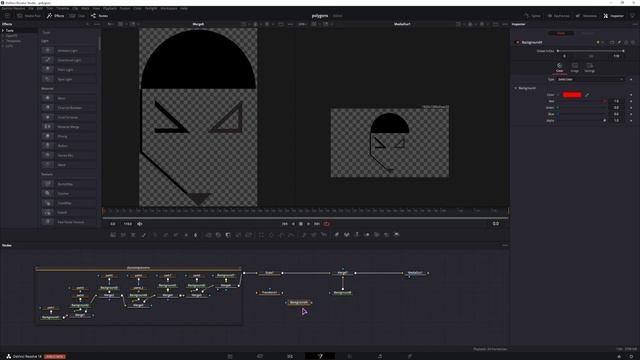The image size is (640, 360).
Task: Adjust the Global In/Out range slider
Action: [590, 51]
